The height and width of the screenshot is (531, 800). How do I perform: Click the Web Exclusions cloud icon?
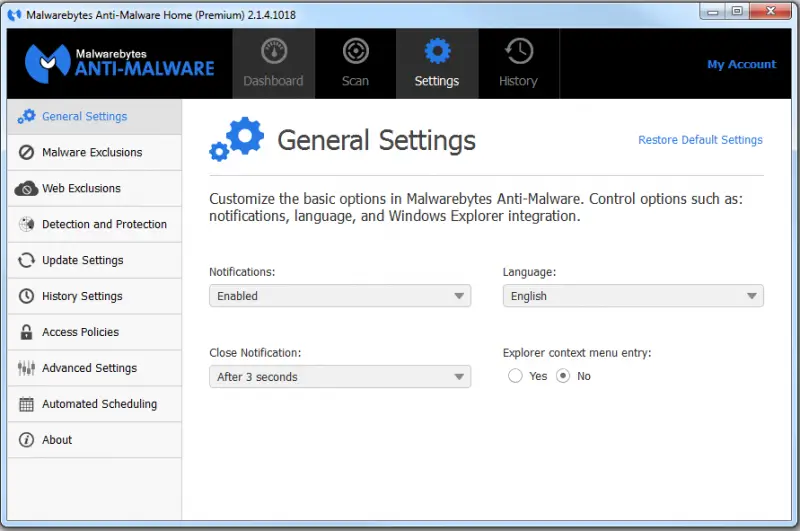click(x=26, y=189)
